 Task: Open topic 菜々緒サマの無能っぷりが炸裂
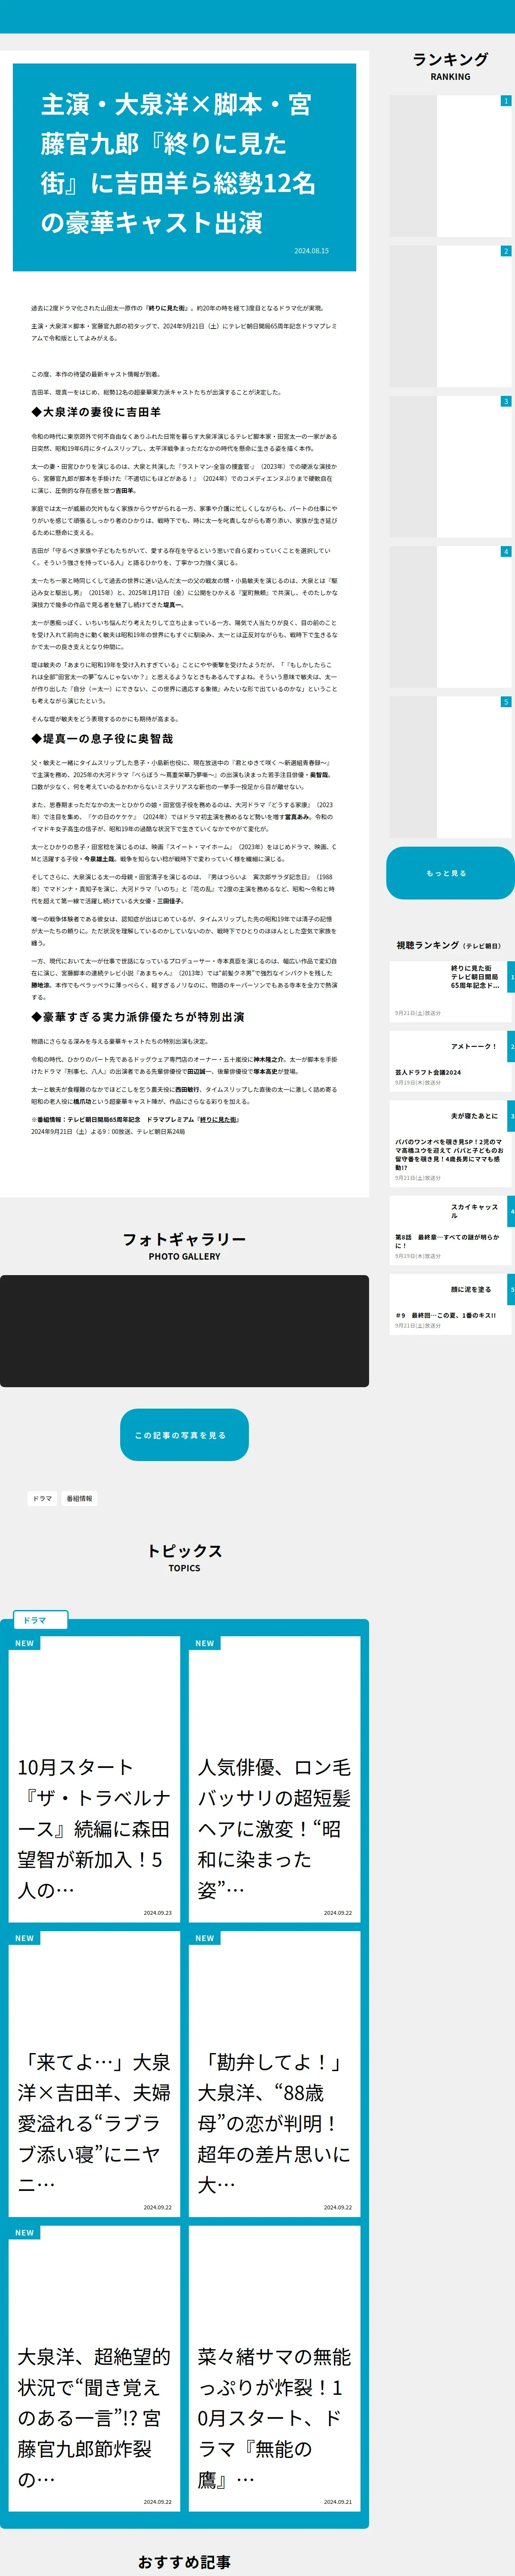pos(274,2368)
